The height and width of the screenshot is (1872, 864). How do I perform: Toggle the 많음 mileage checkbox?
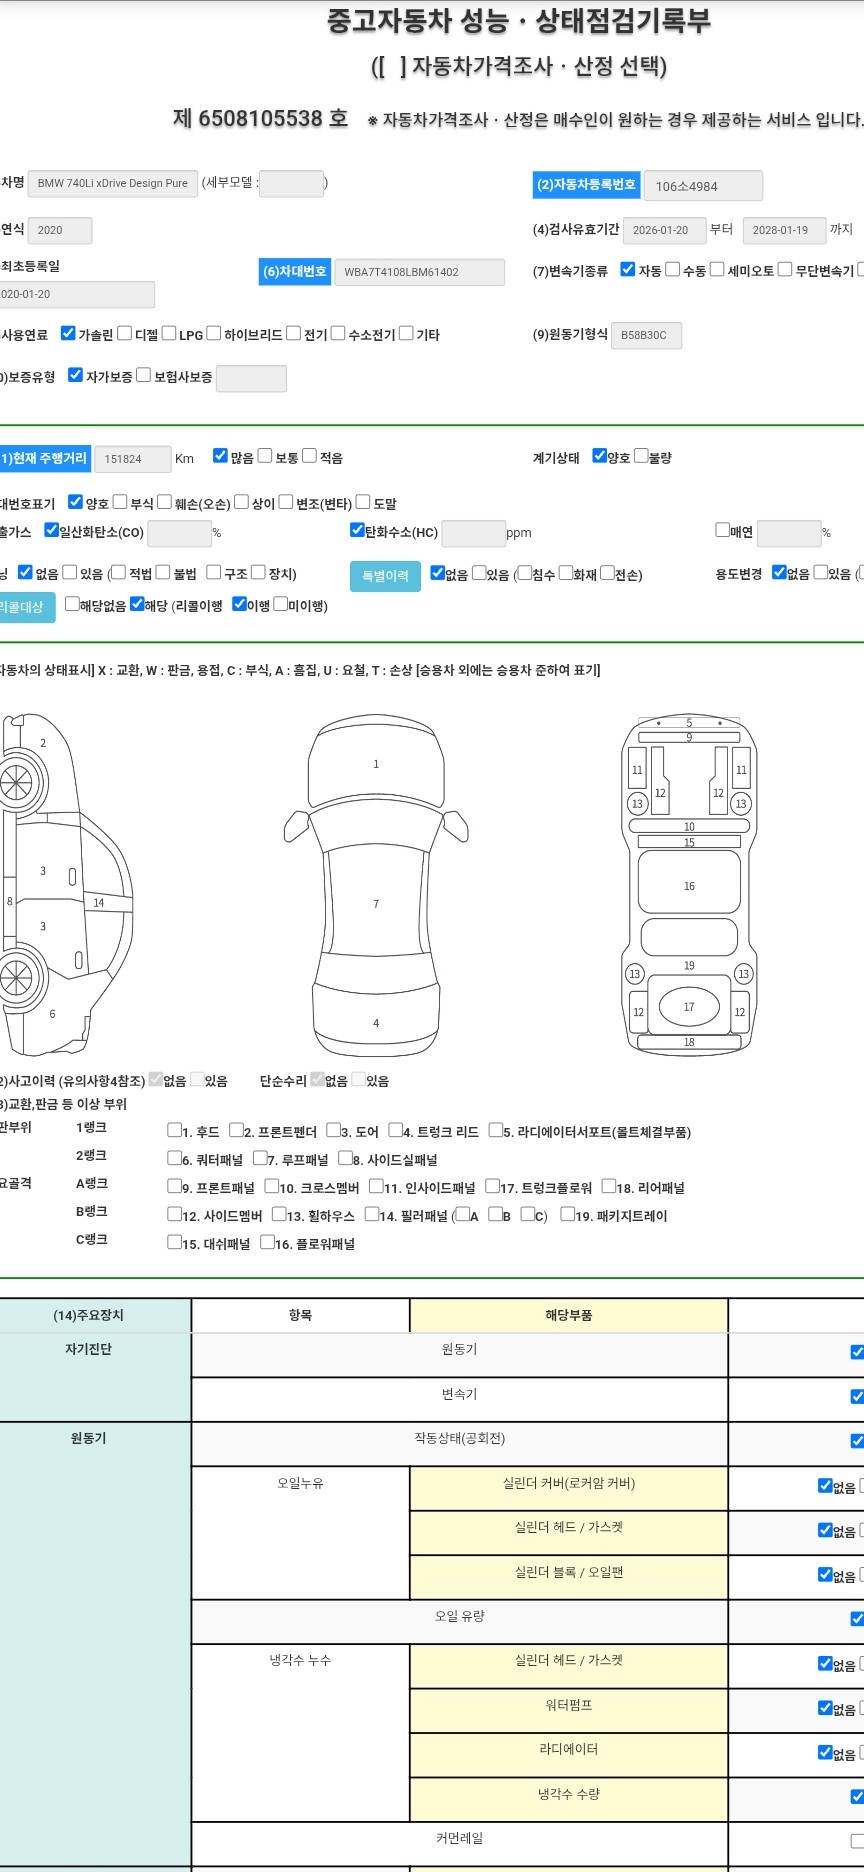click(x=220, y=456)
